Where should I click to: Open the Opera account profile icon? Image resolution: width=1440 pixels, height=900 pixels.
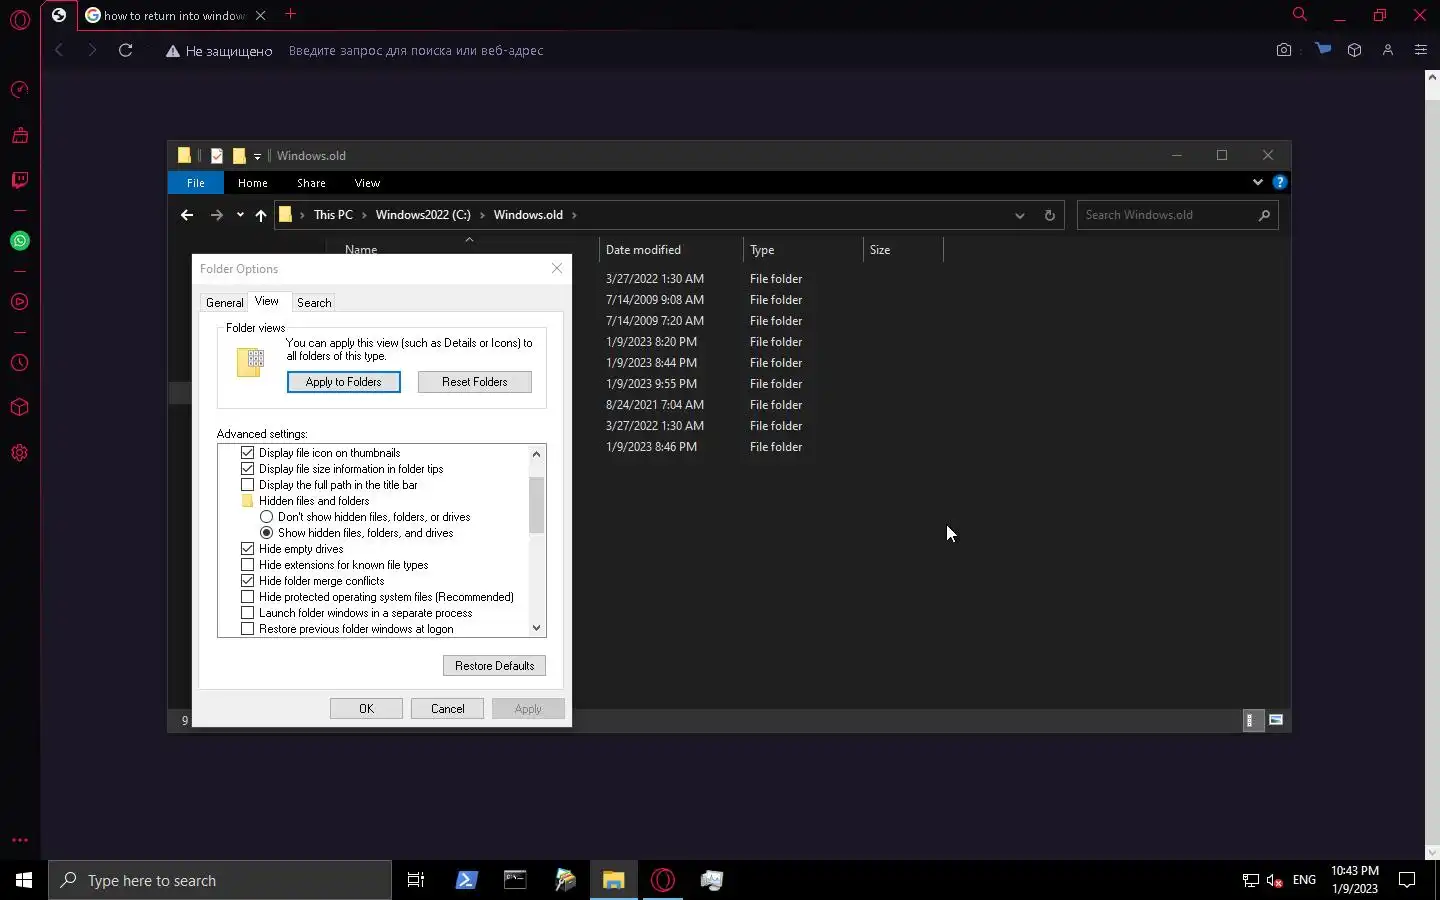[1388, 50]
